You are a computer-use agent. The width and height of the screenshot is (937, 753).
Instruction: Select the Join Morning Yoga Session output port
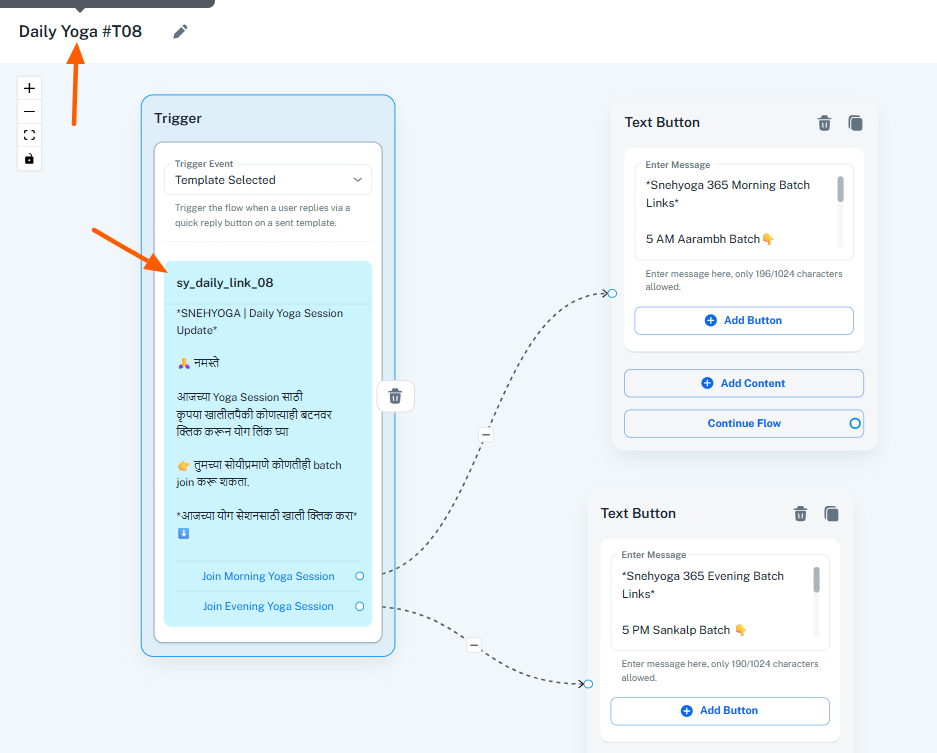360,576
